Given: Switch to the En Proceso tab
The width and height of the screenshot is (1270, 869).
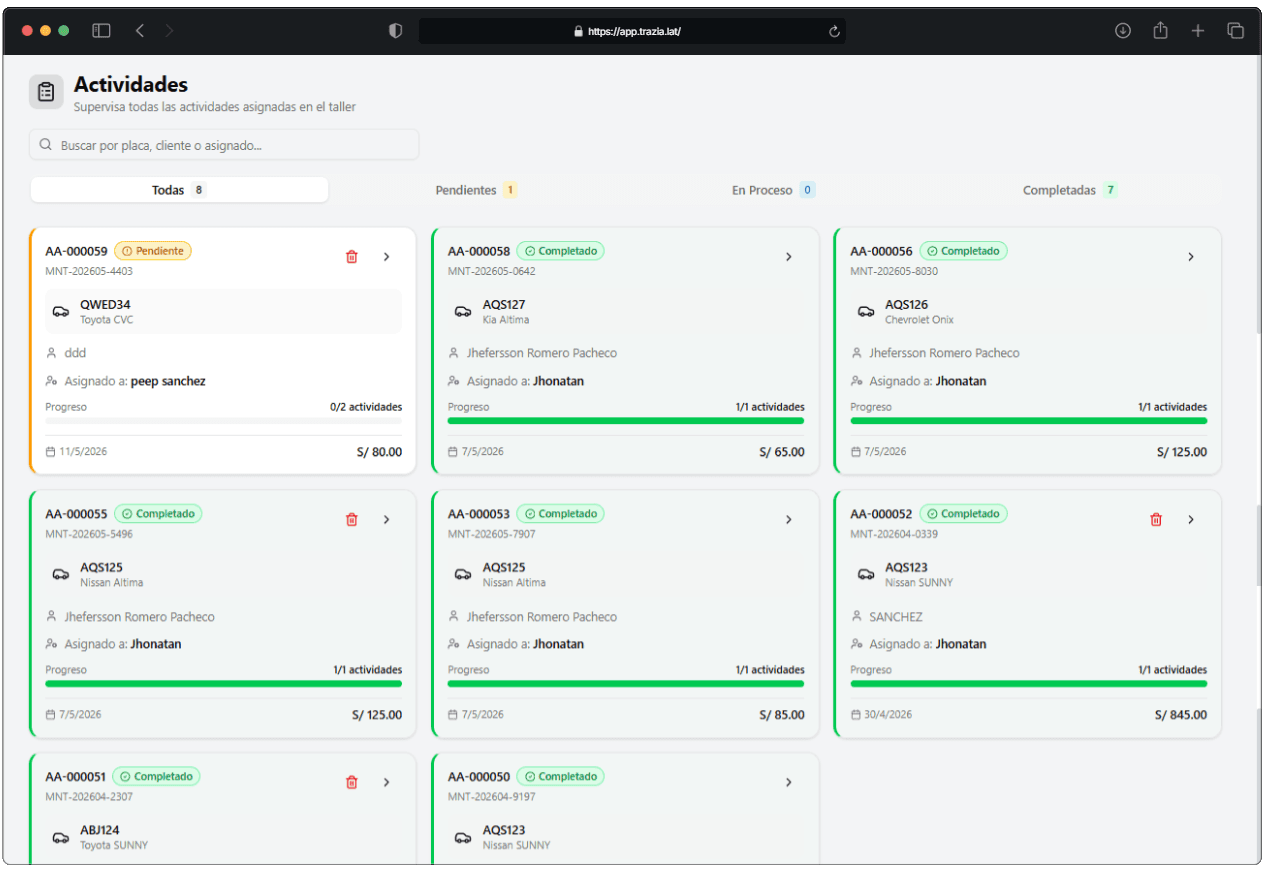Looking at the screenshot, I should (773, 190).
